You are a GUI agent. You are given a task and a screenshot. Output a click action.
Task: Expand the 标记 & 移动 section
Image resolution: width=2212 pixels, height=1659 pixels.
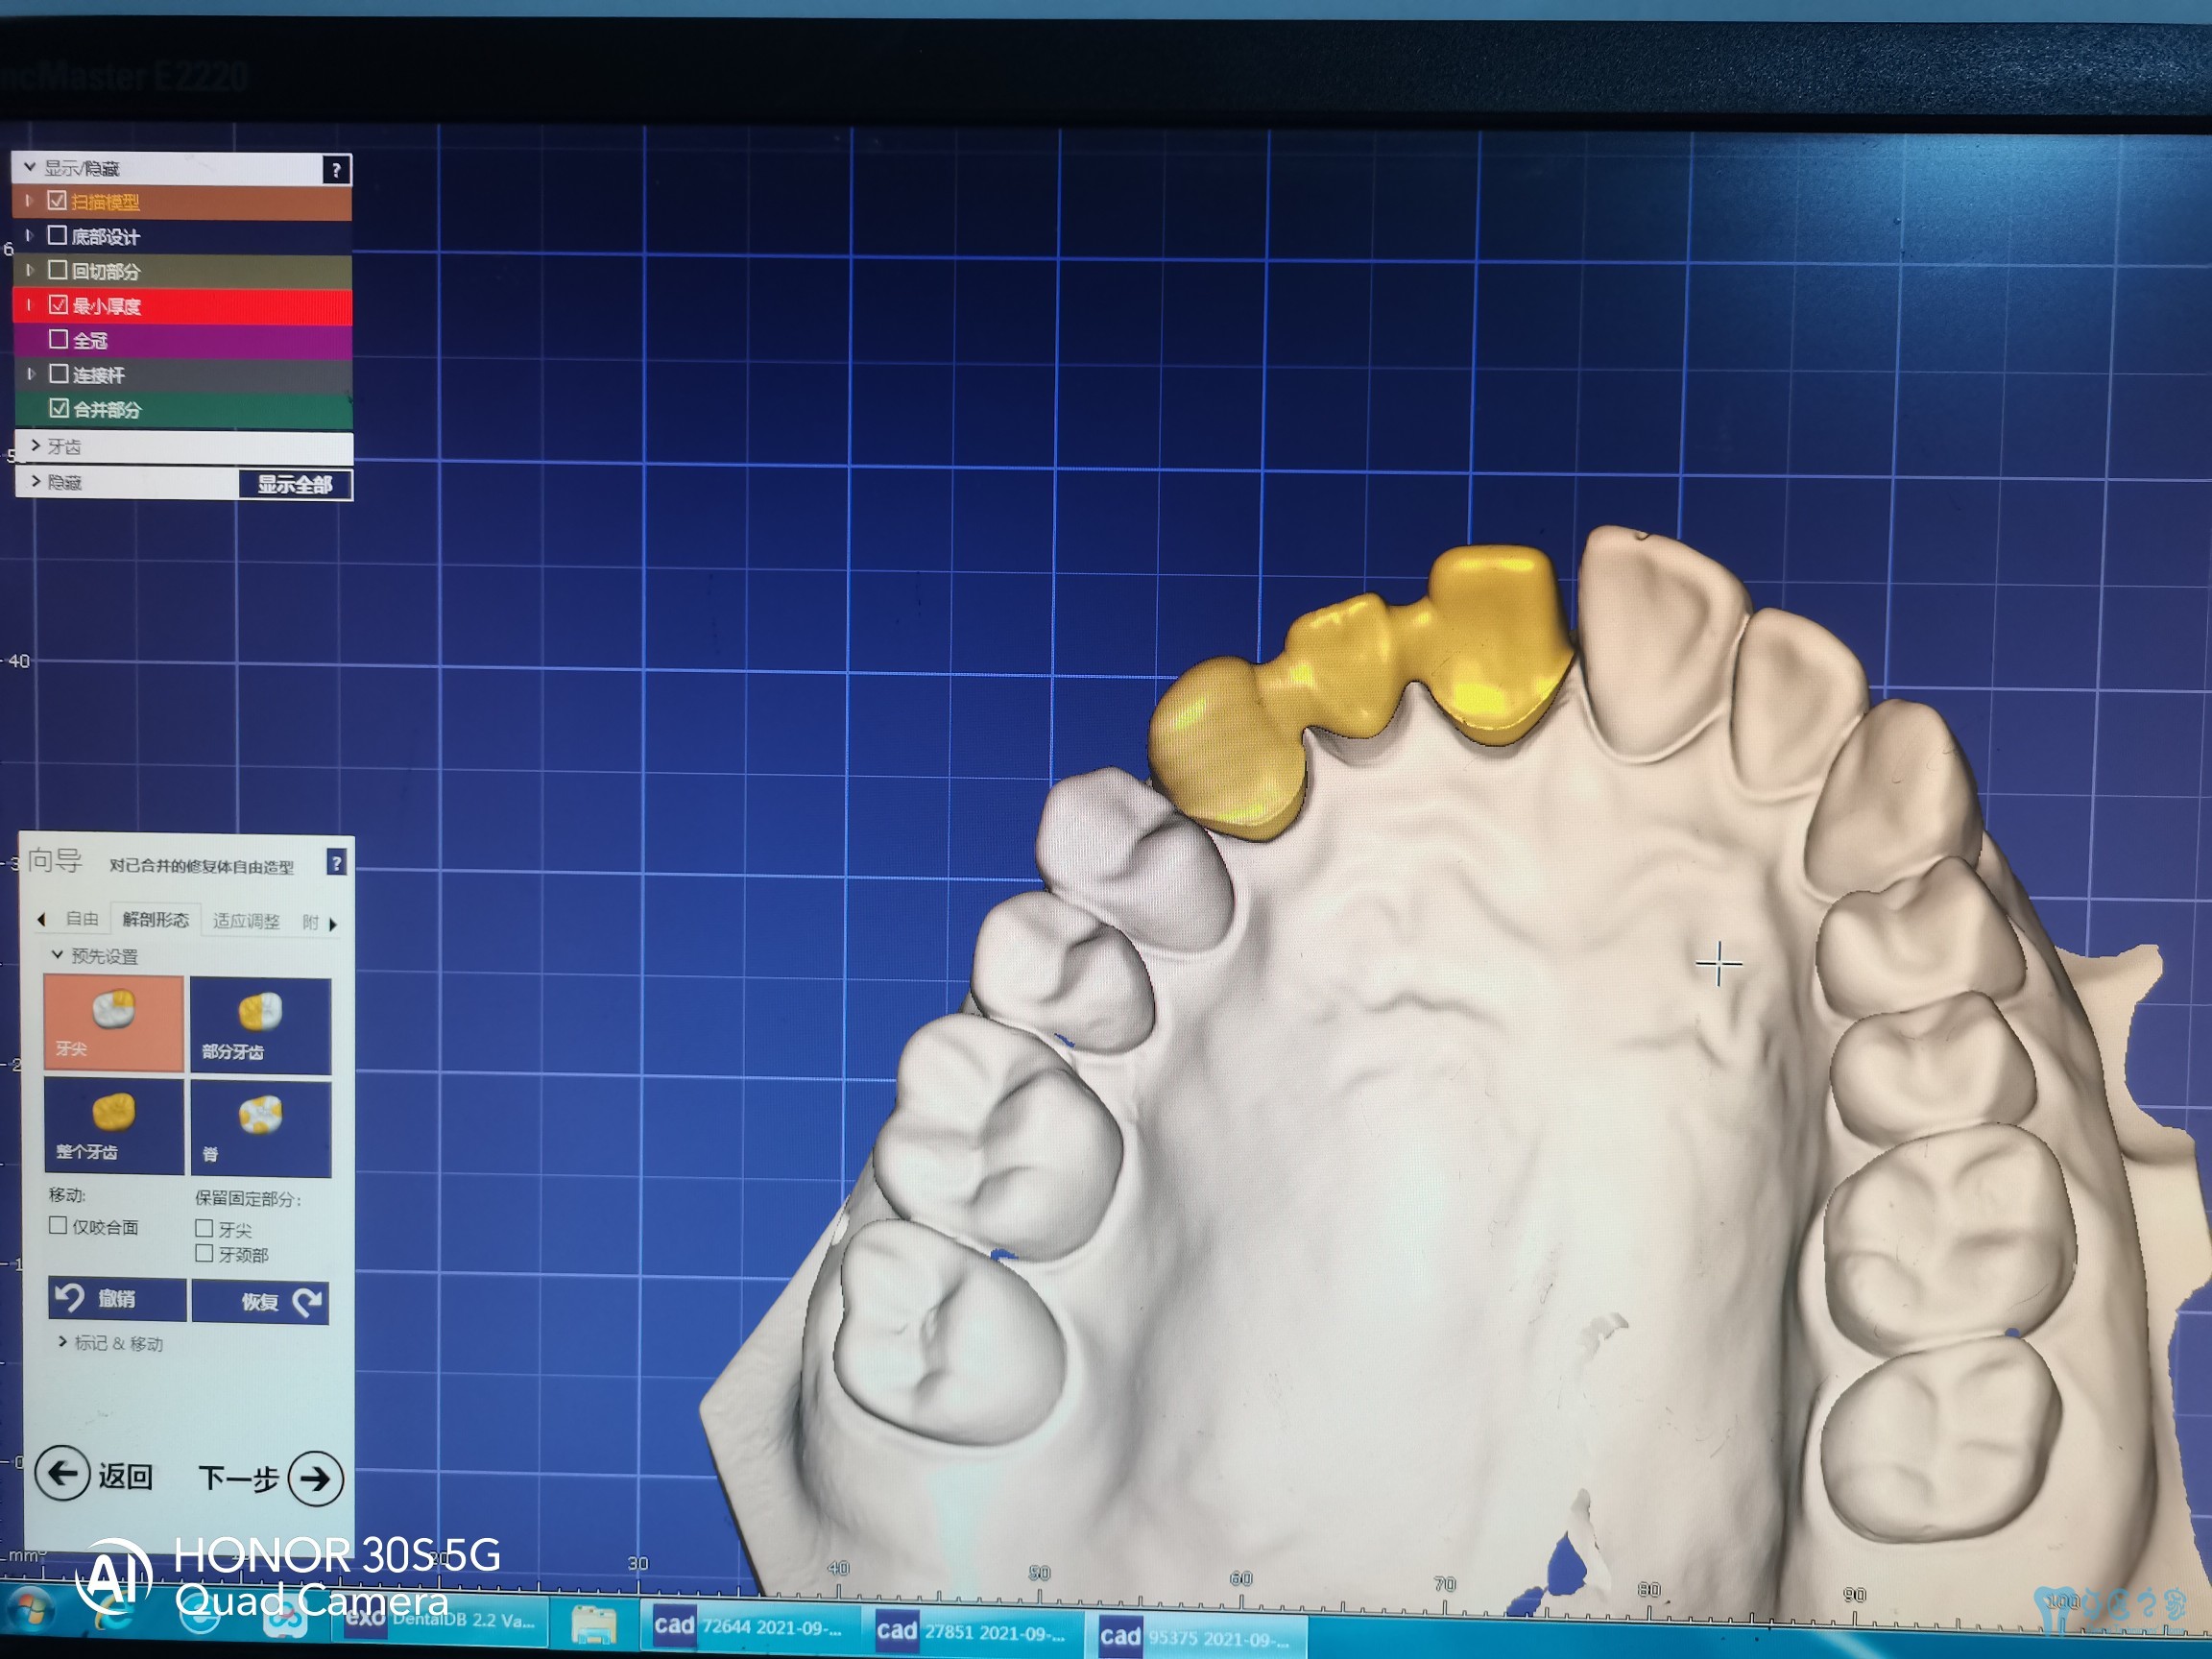tap(63, 1342)
